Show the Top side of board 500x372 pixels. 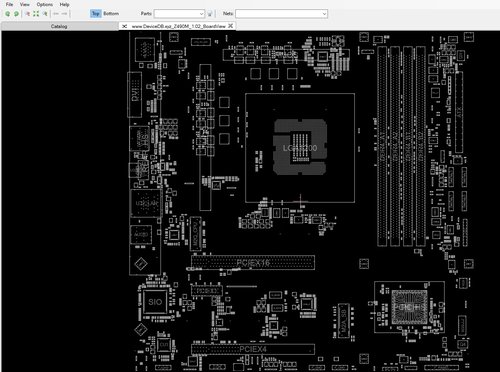pyautogui.click(x=96, y=13)
